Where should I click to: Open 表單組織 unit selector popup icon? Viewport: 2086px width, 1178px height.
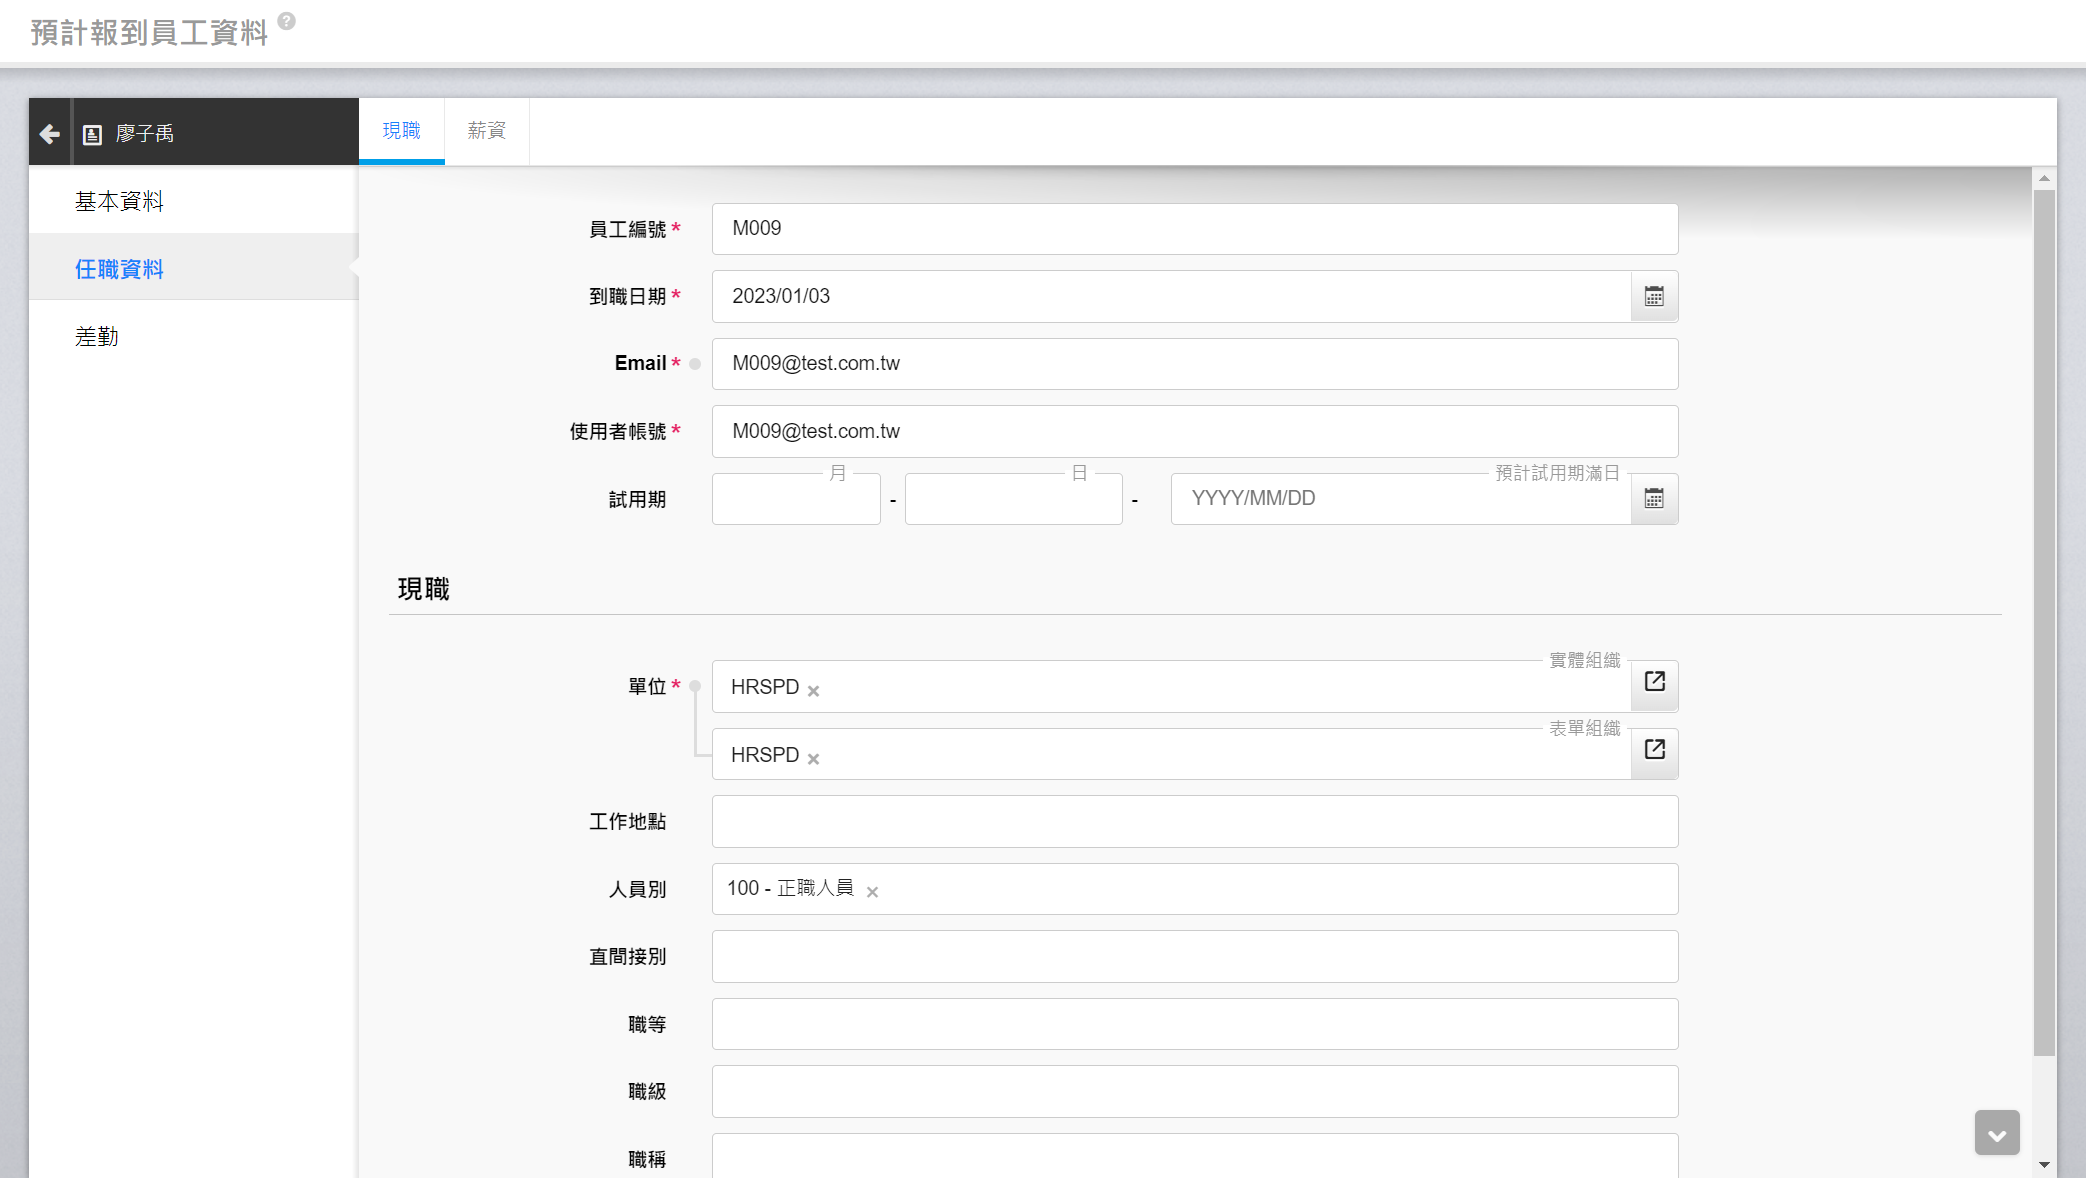1654,750
